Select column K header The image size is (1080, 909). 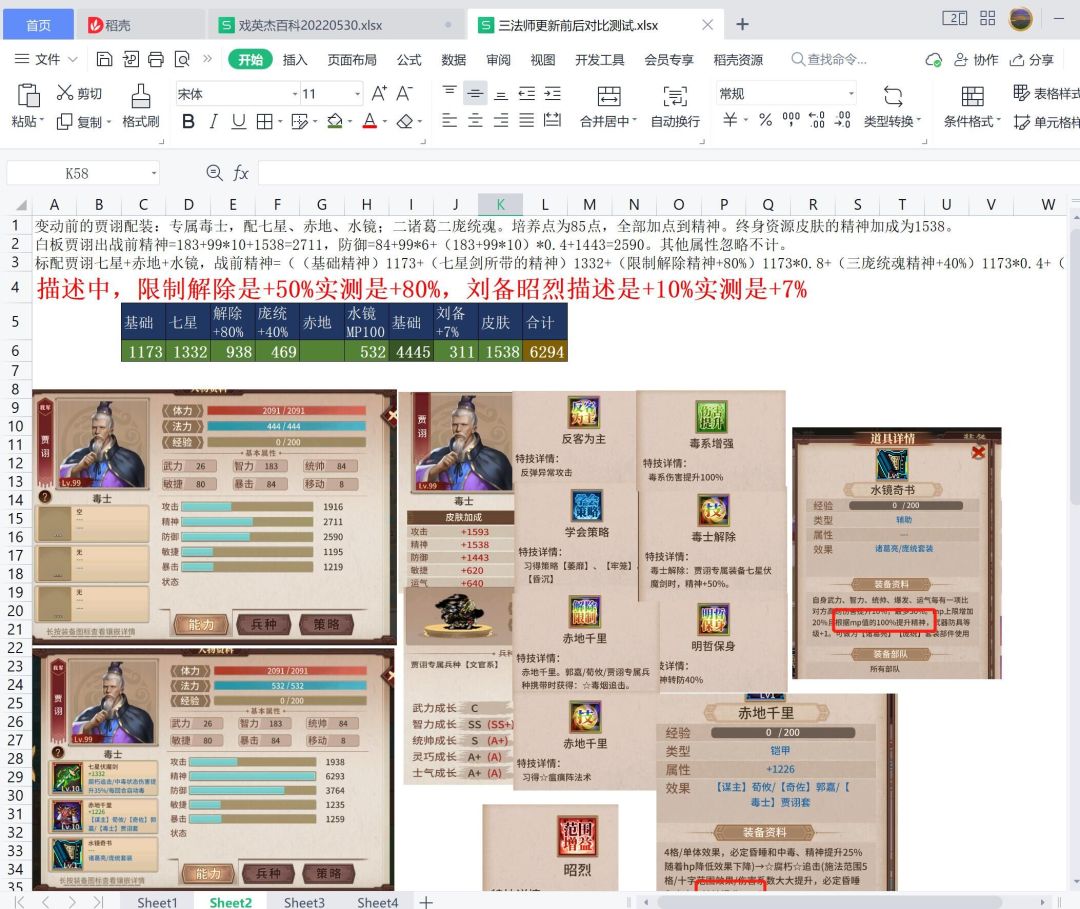[501, 204]
